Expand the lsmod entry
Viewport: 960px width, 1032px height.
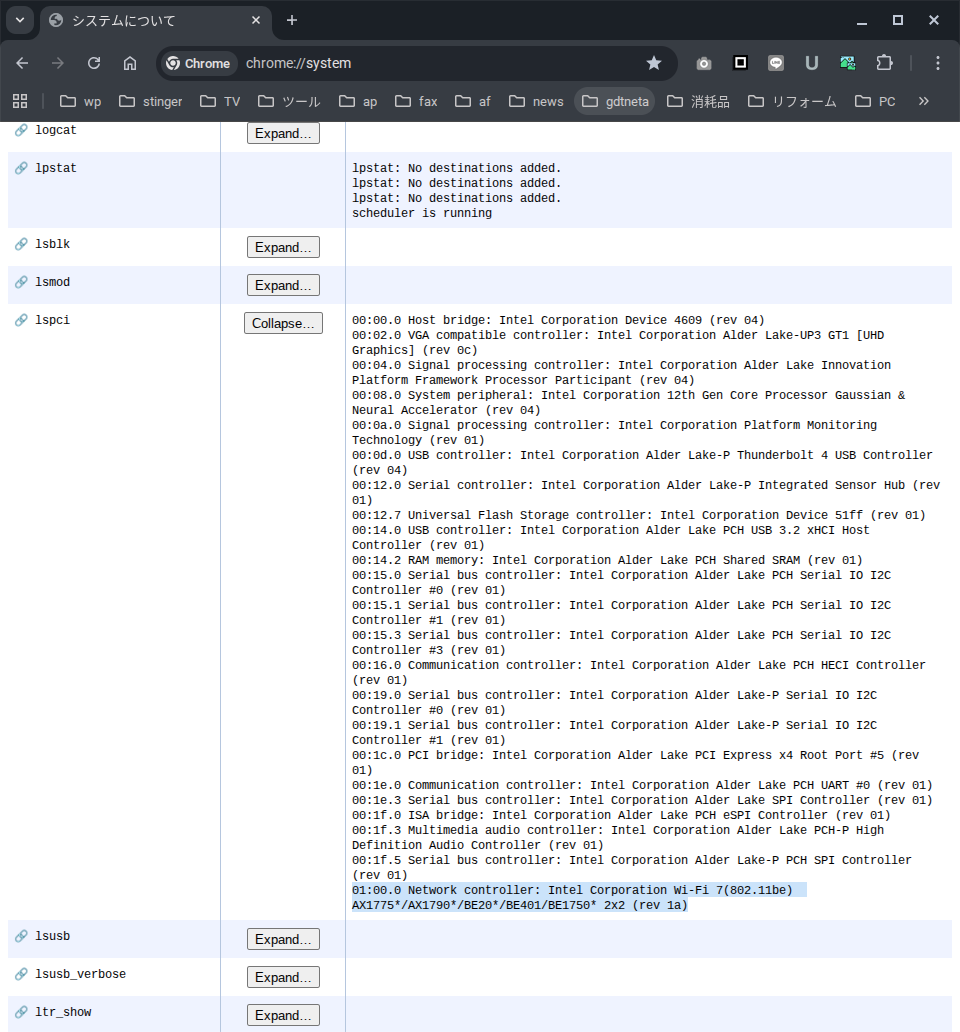click(283, 285)
